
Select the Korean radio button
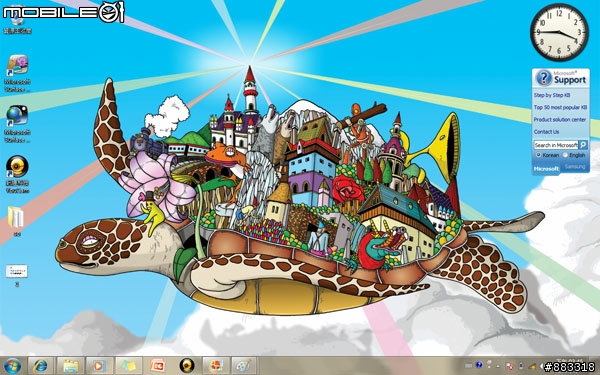pyautogui.click(x=538, y=155)
